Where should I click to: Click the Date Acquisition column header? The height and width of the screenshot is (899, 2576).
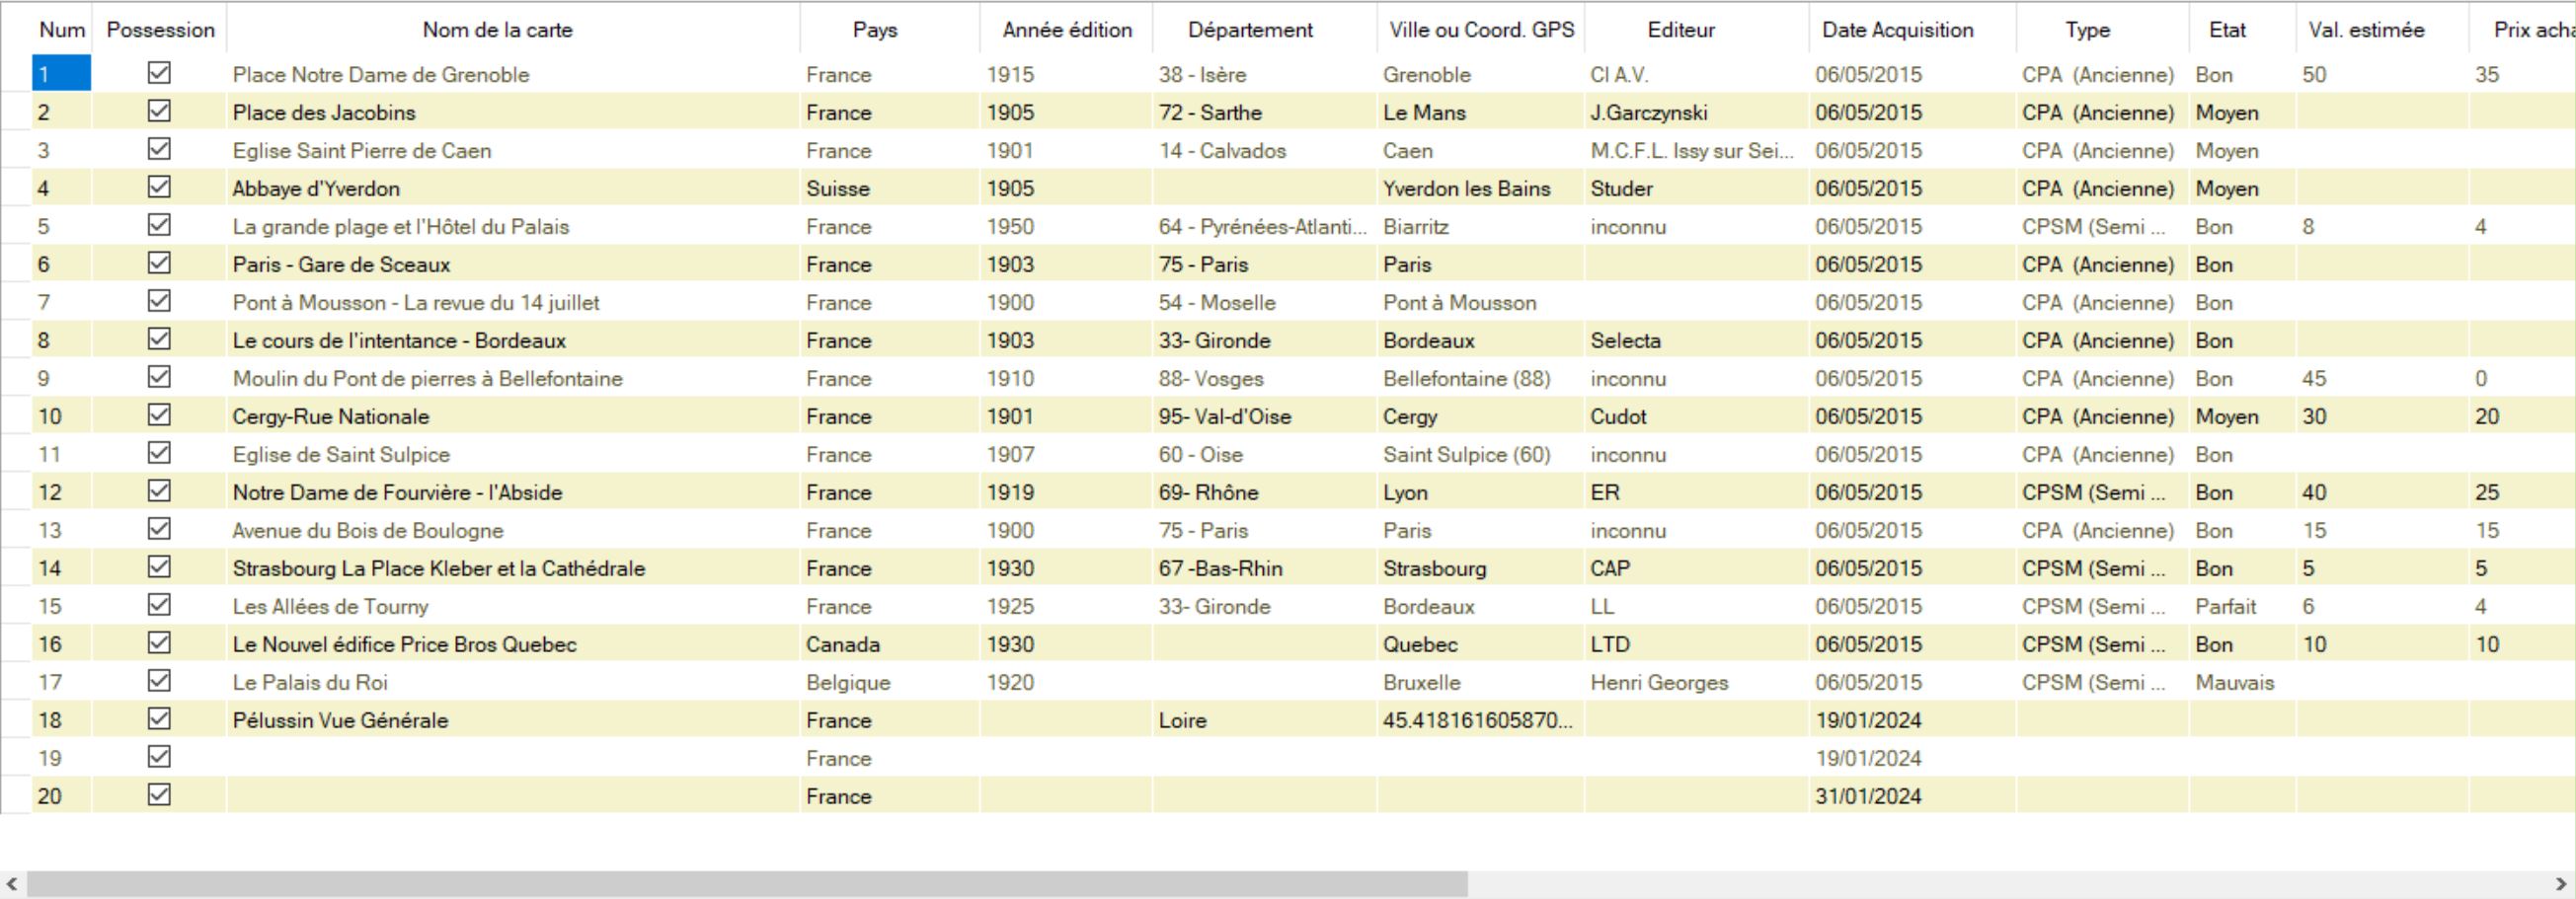coord(1897,30)
